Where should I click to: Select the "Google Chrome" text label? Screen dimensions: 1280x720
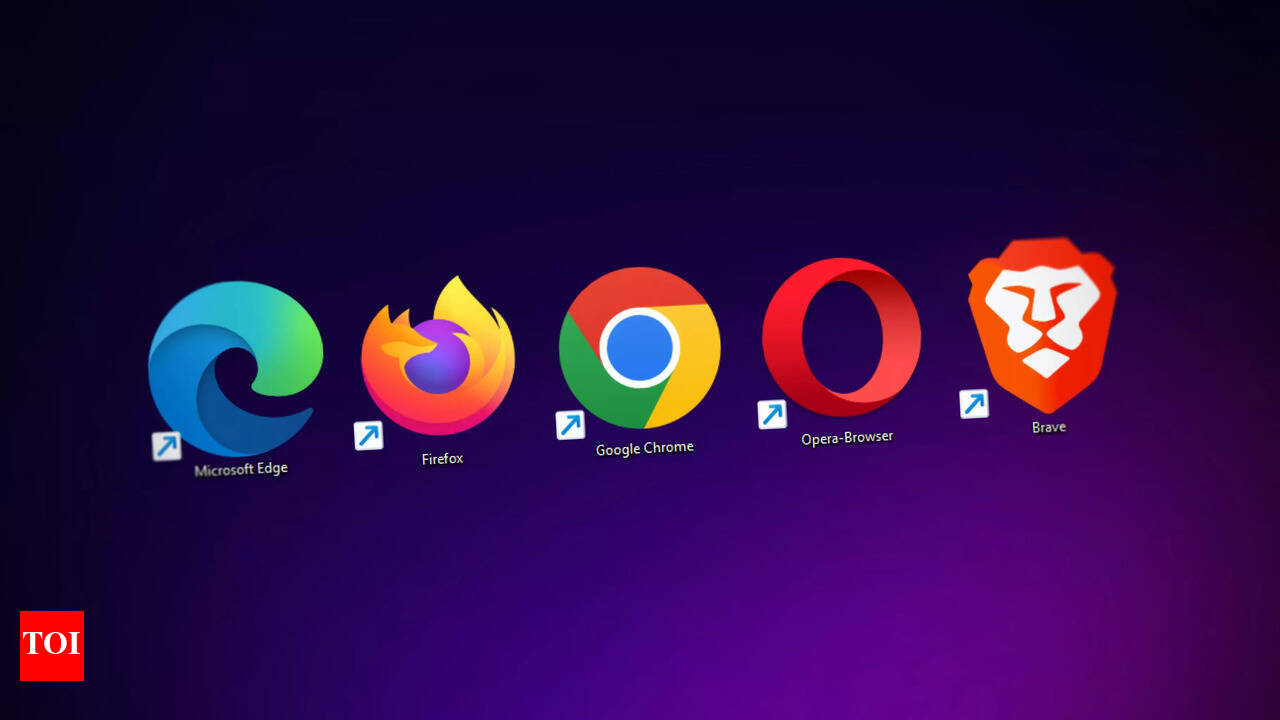(644, 448)
